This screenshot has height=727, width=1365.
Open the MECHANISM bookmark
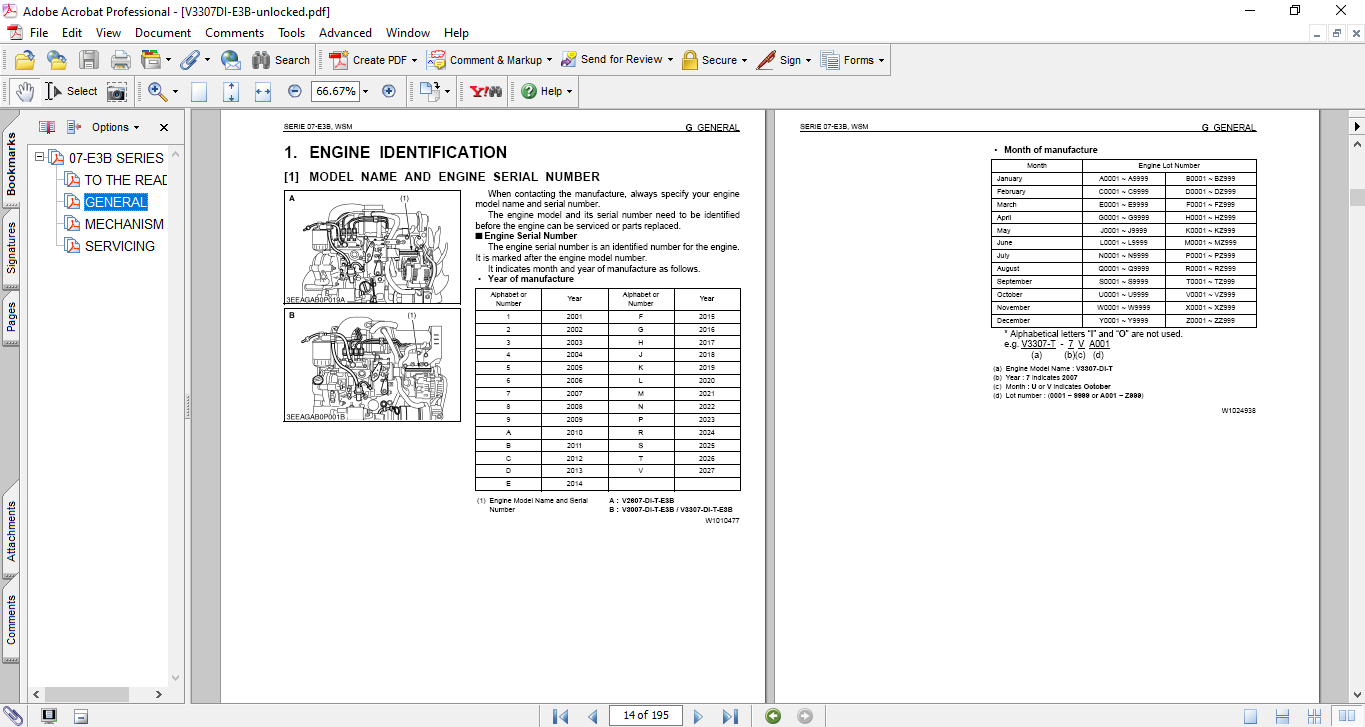click(124, 224)
